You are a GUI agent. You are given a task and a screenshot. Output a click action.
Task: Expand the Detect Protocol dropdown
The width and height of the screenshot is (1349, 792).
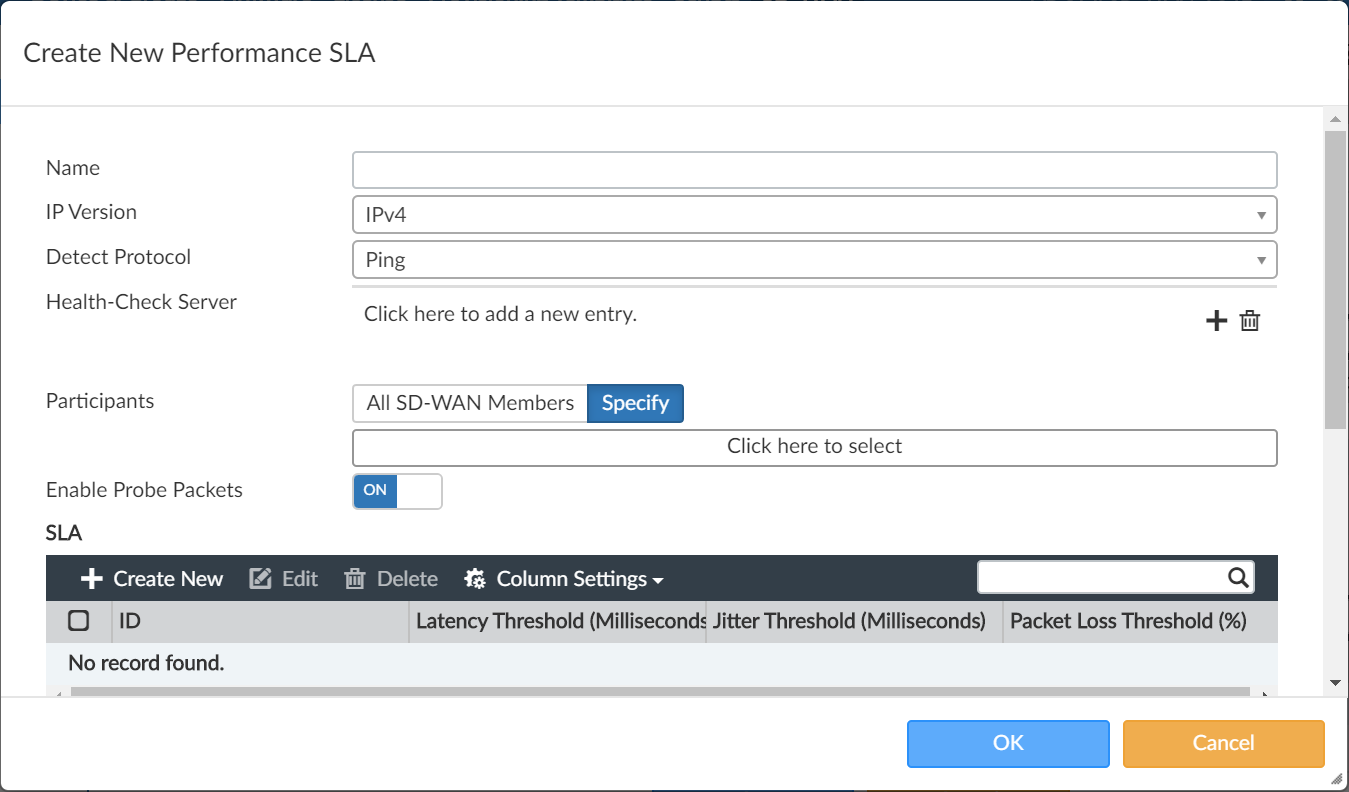click(x=814, y=260)
